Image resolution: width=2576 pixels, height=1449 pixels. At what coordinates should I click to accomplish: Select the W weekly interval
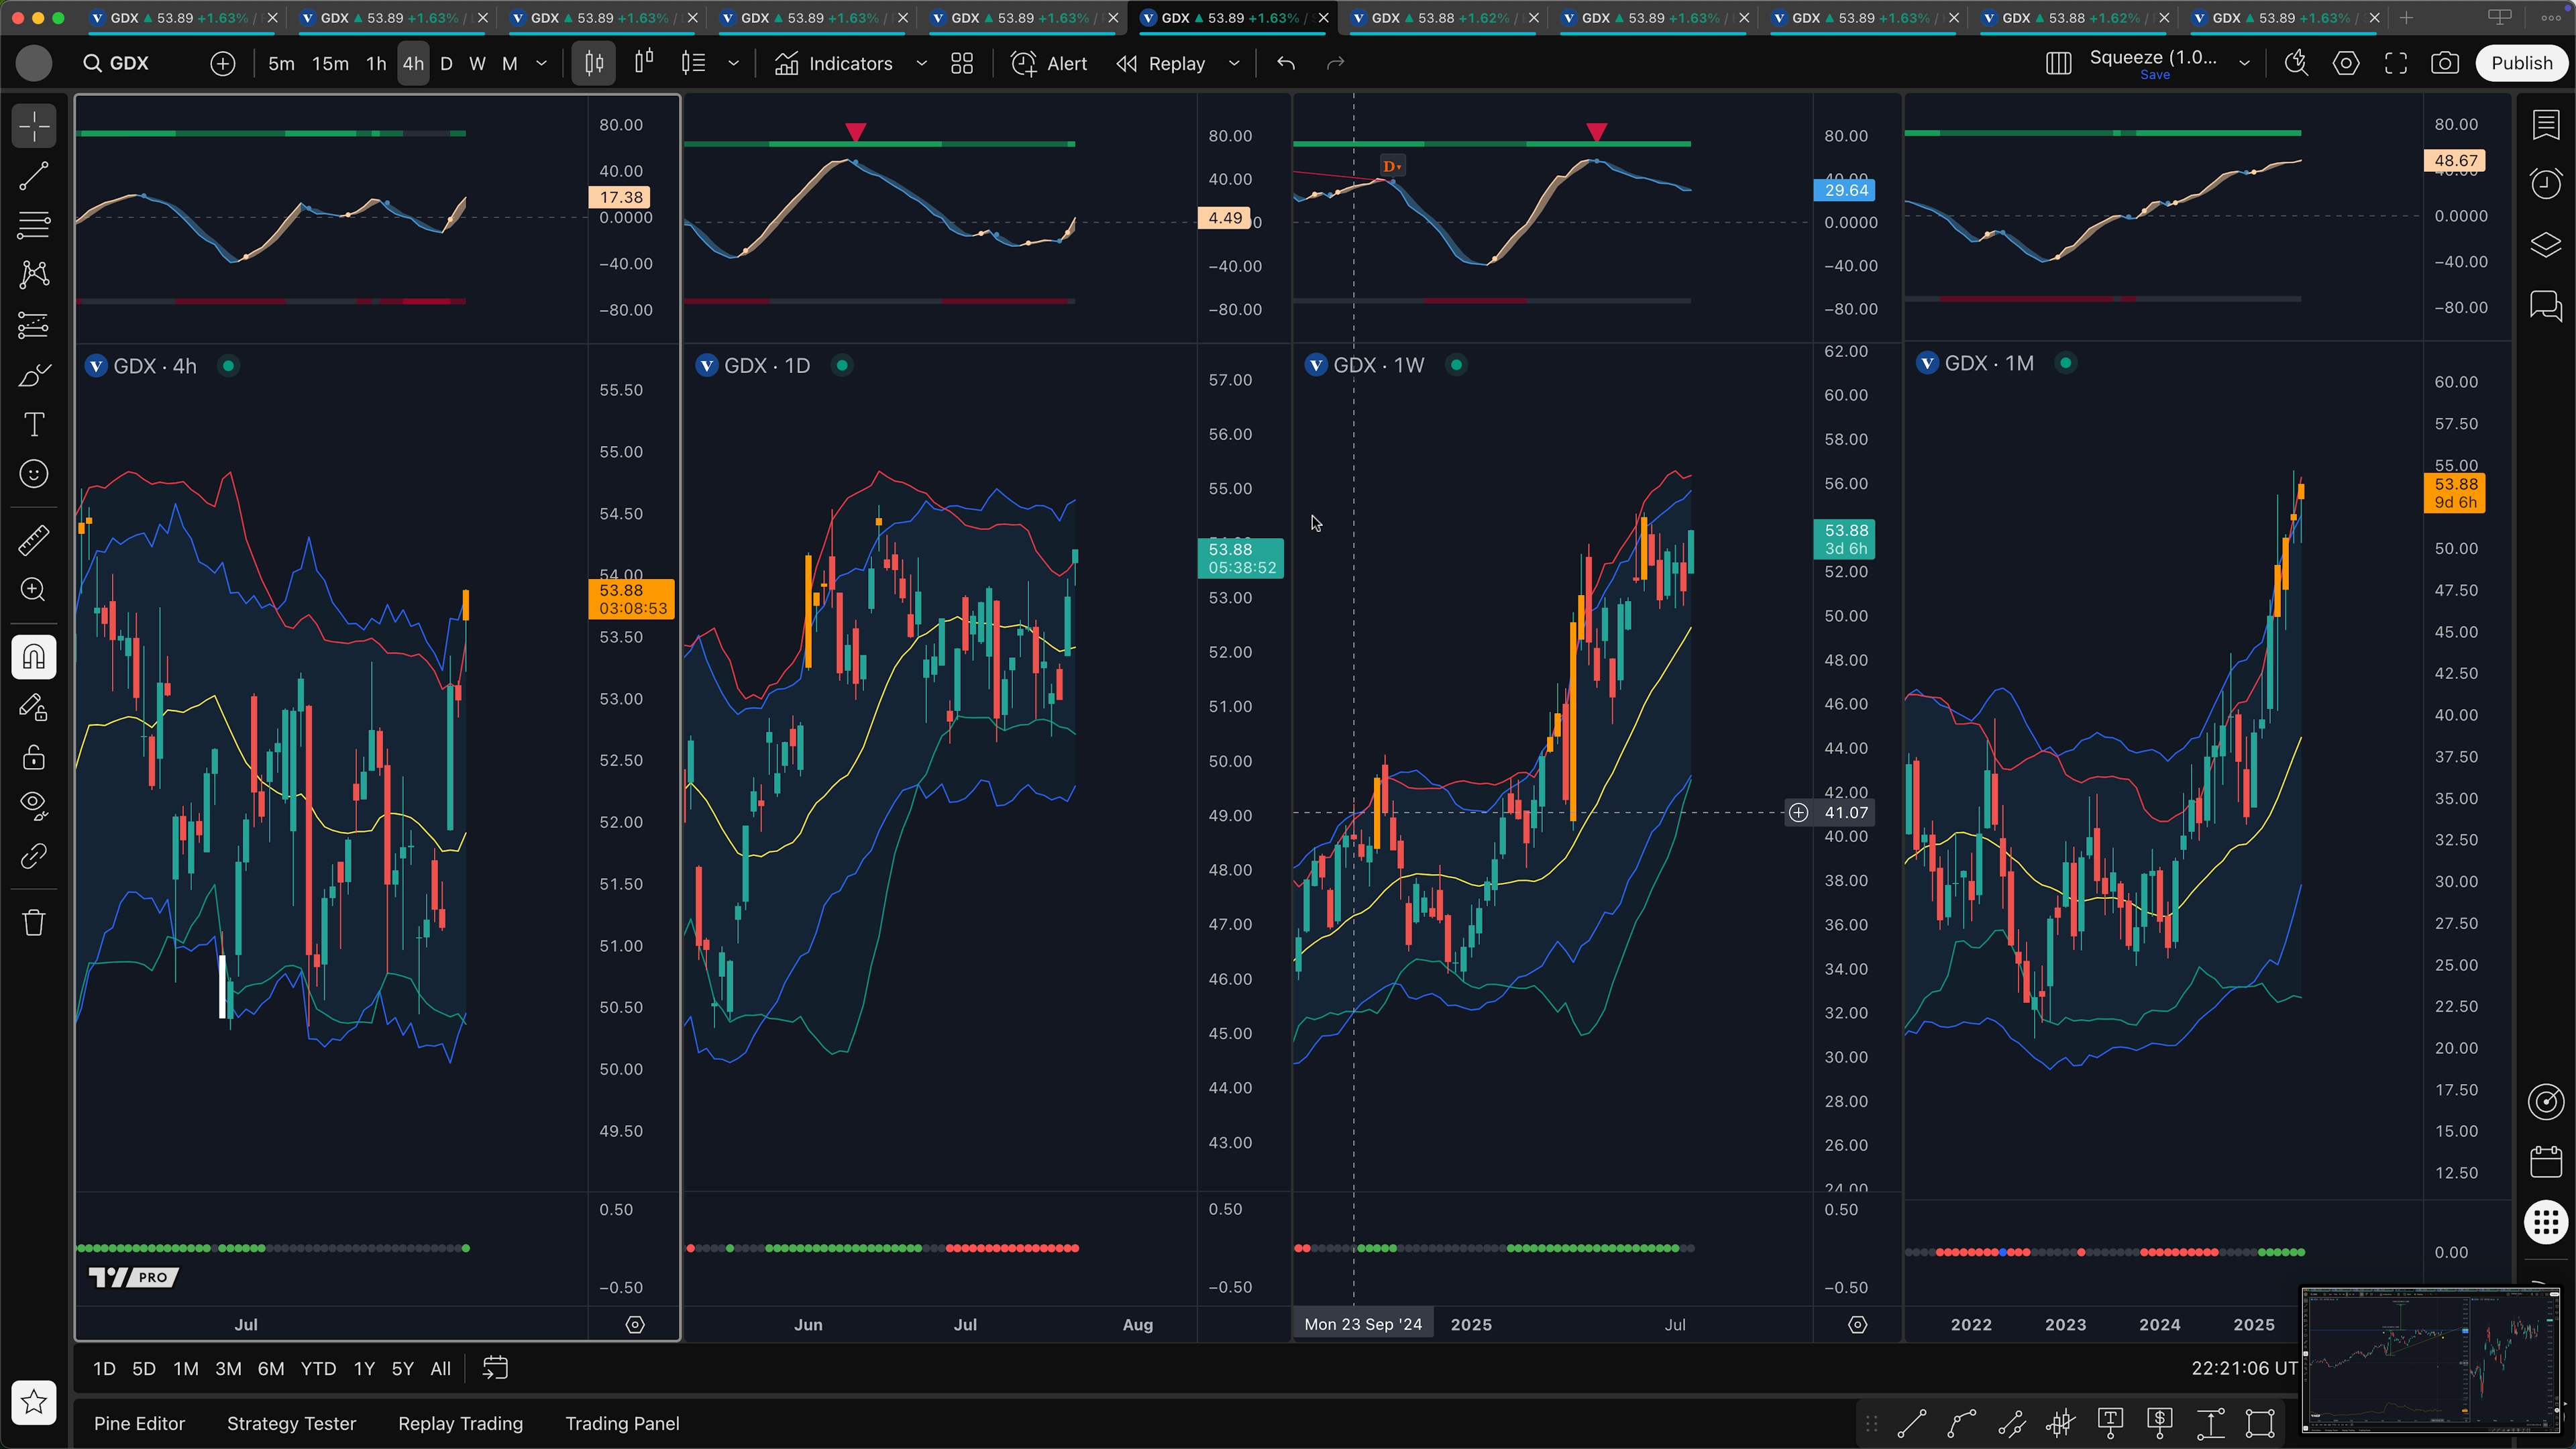[477, 64]
